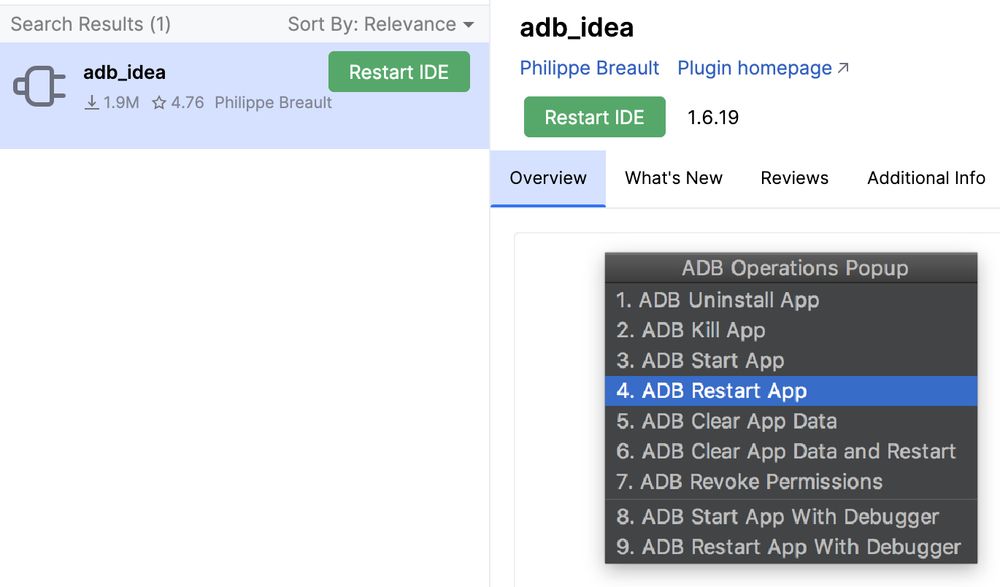Select ADB Uninstall App in popup

(x=718, y=300)
